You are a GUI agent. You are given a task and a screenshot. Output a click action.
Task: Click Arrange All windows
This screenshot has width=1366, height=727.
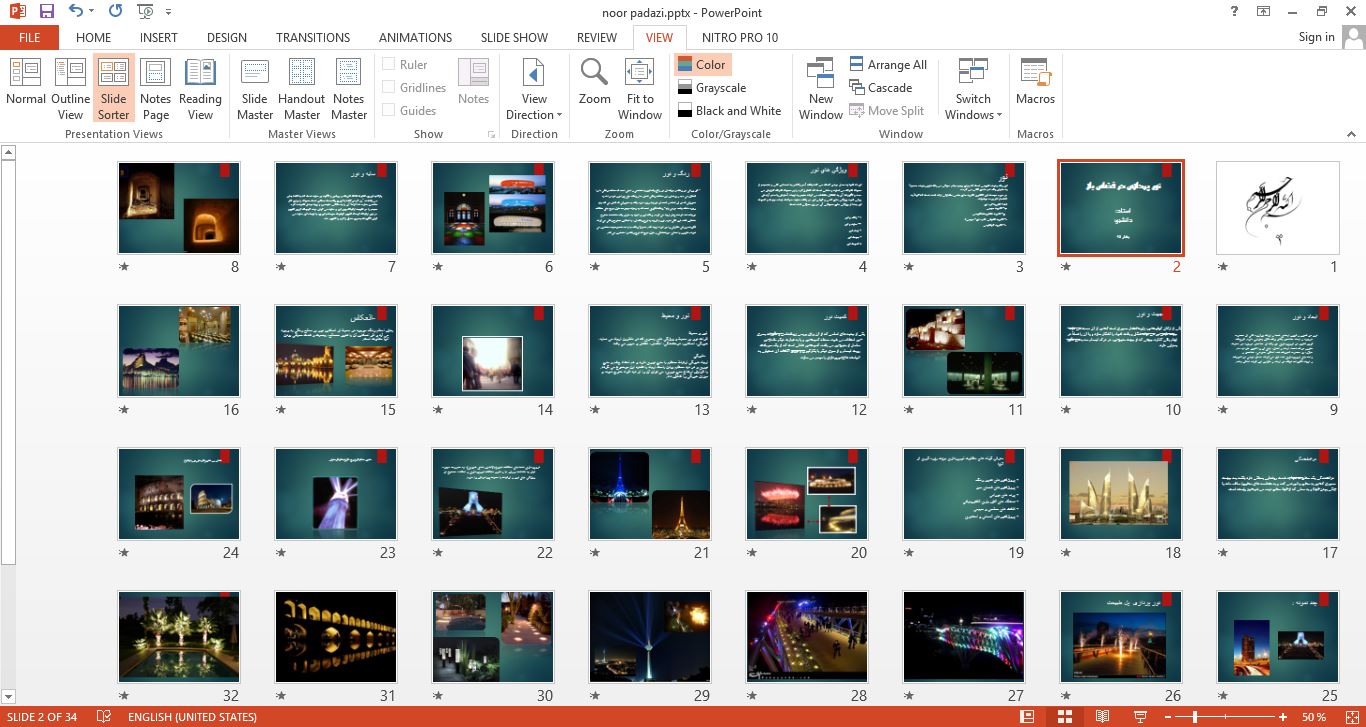click(888, 64)
